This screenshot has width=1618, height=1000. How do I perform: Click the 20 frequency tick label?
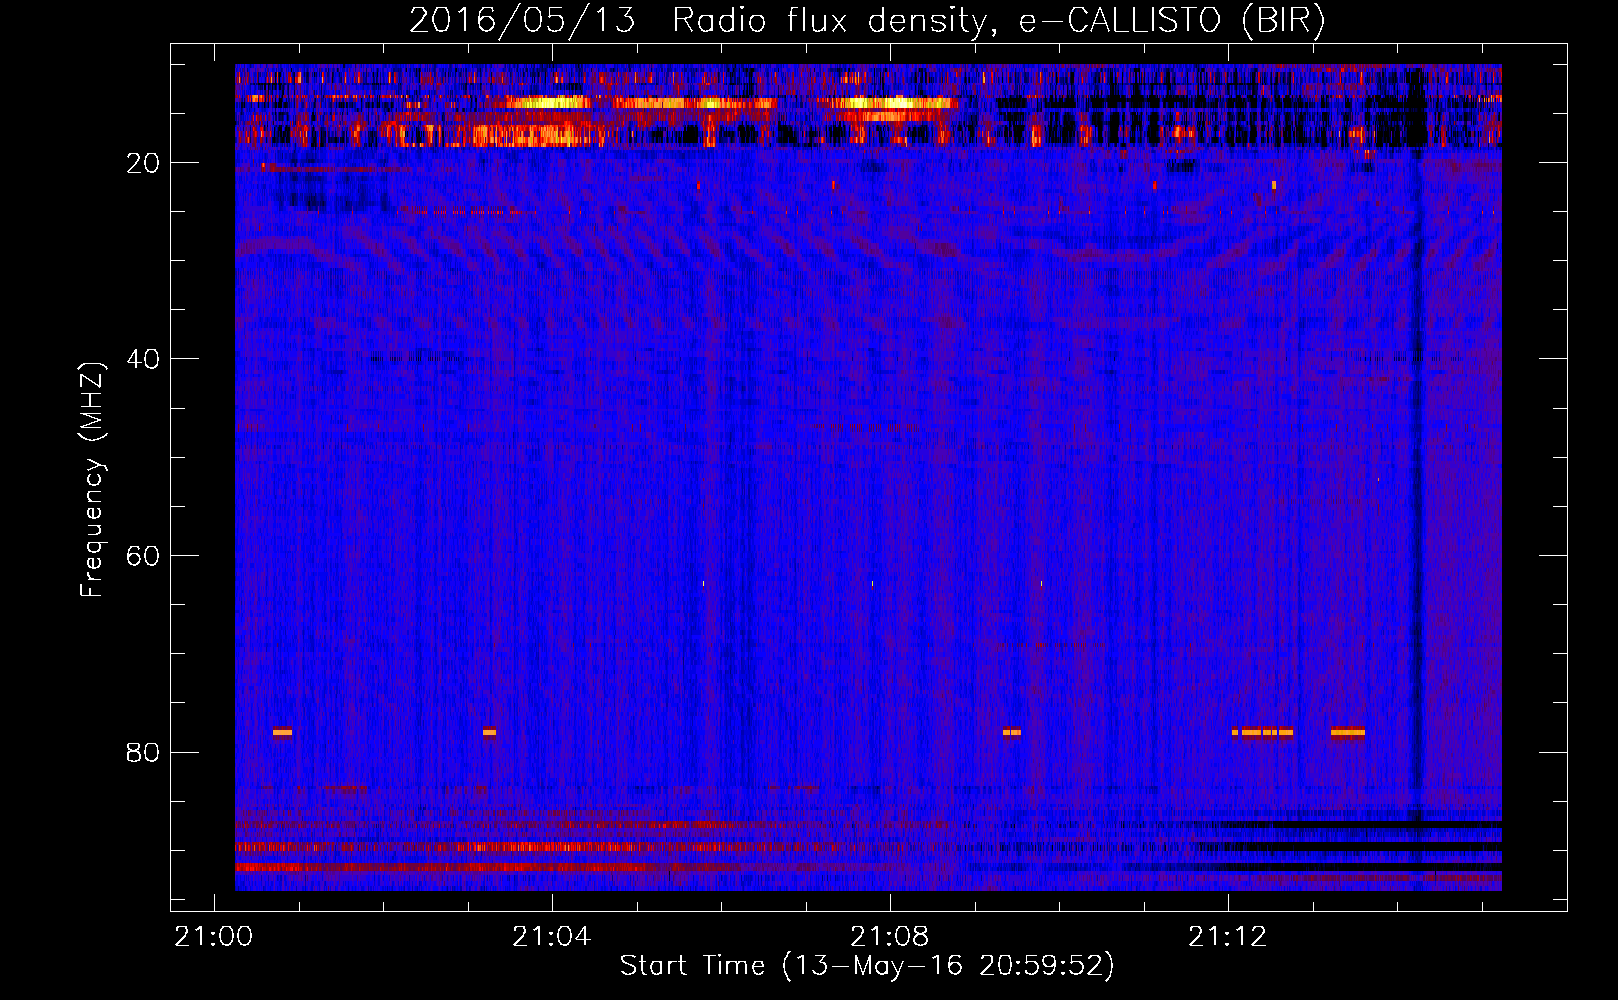tap(143, 163)
